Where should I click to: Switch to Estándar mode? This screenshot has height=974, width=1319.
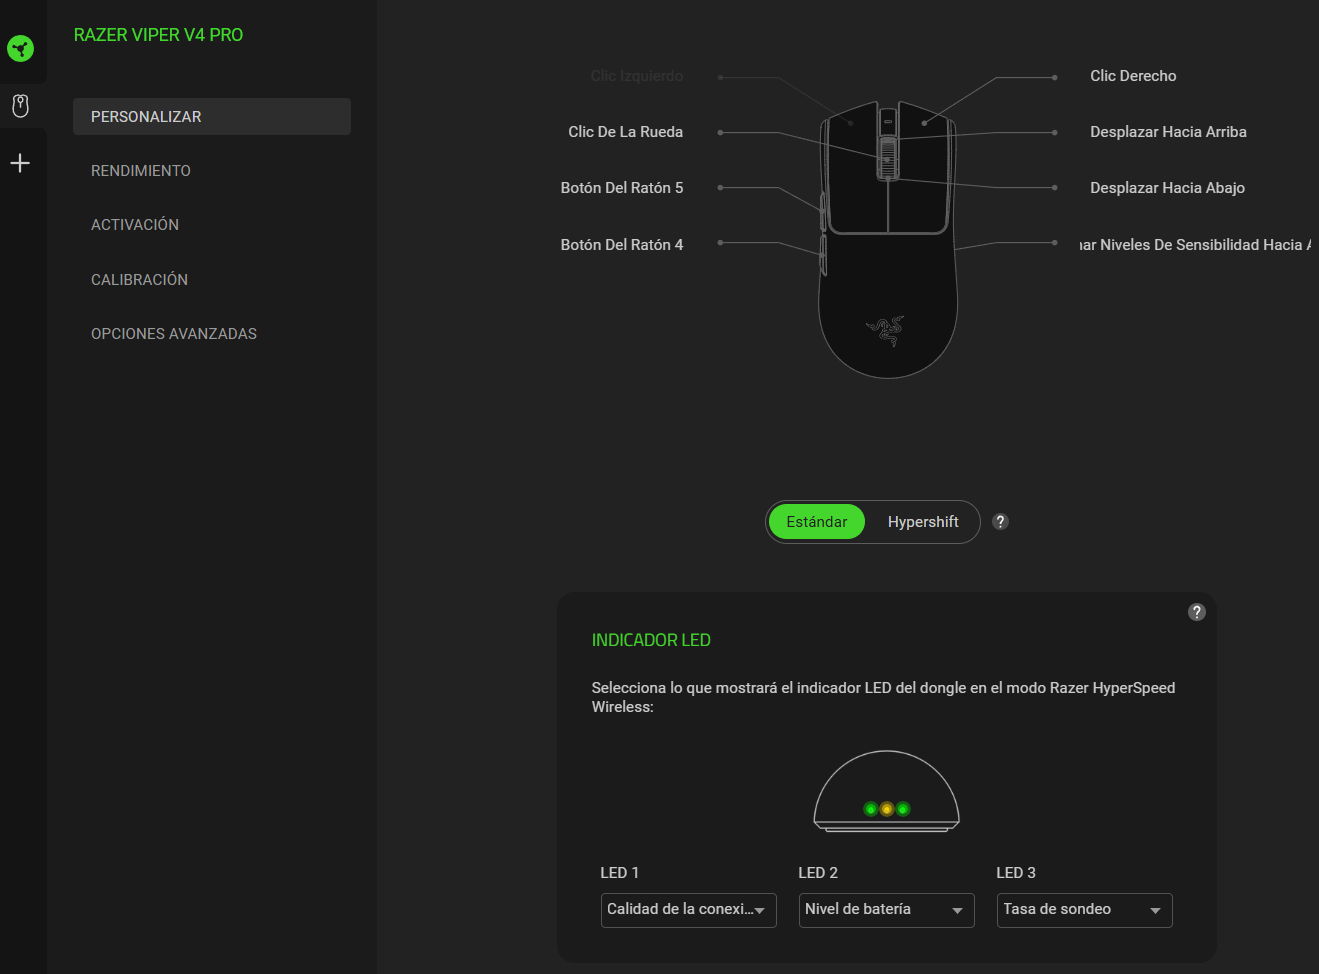click(x=816, y=522)
